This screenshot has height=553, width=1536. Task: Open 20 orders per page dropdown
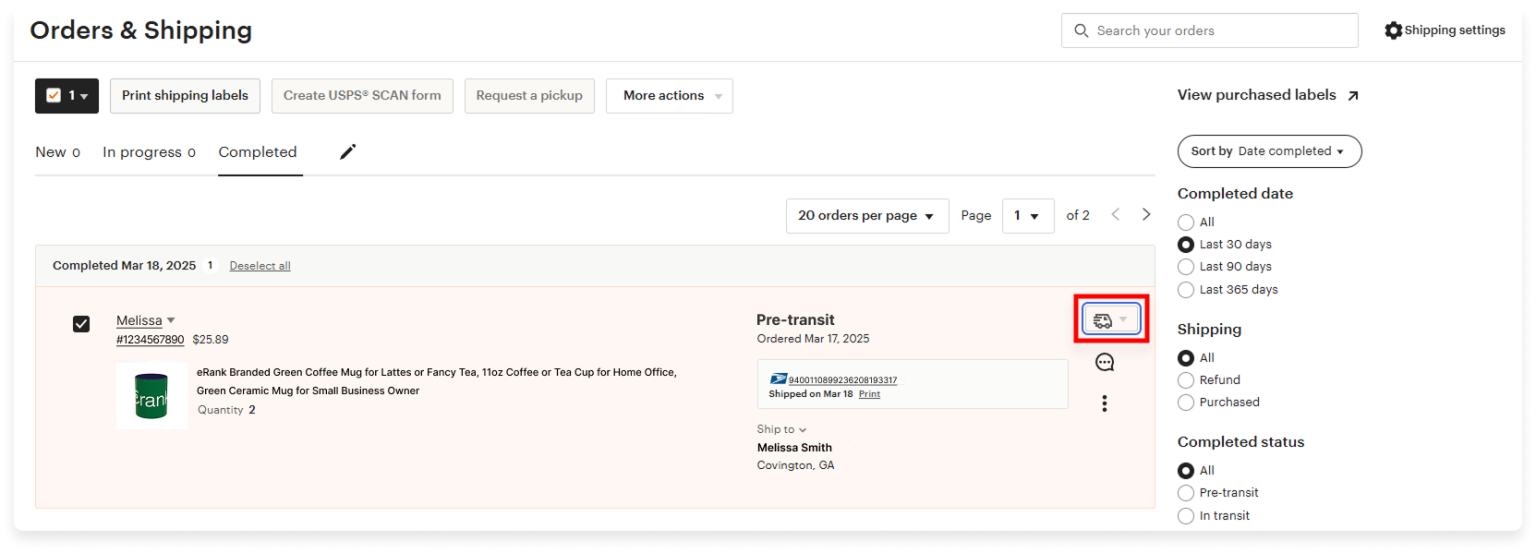867,216
